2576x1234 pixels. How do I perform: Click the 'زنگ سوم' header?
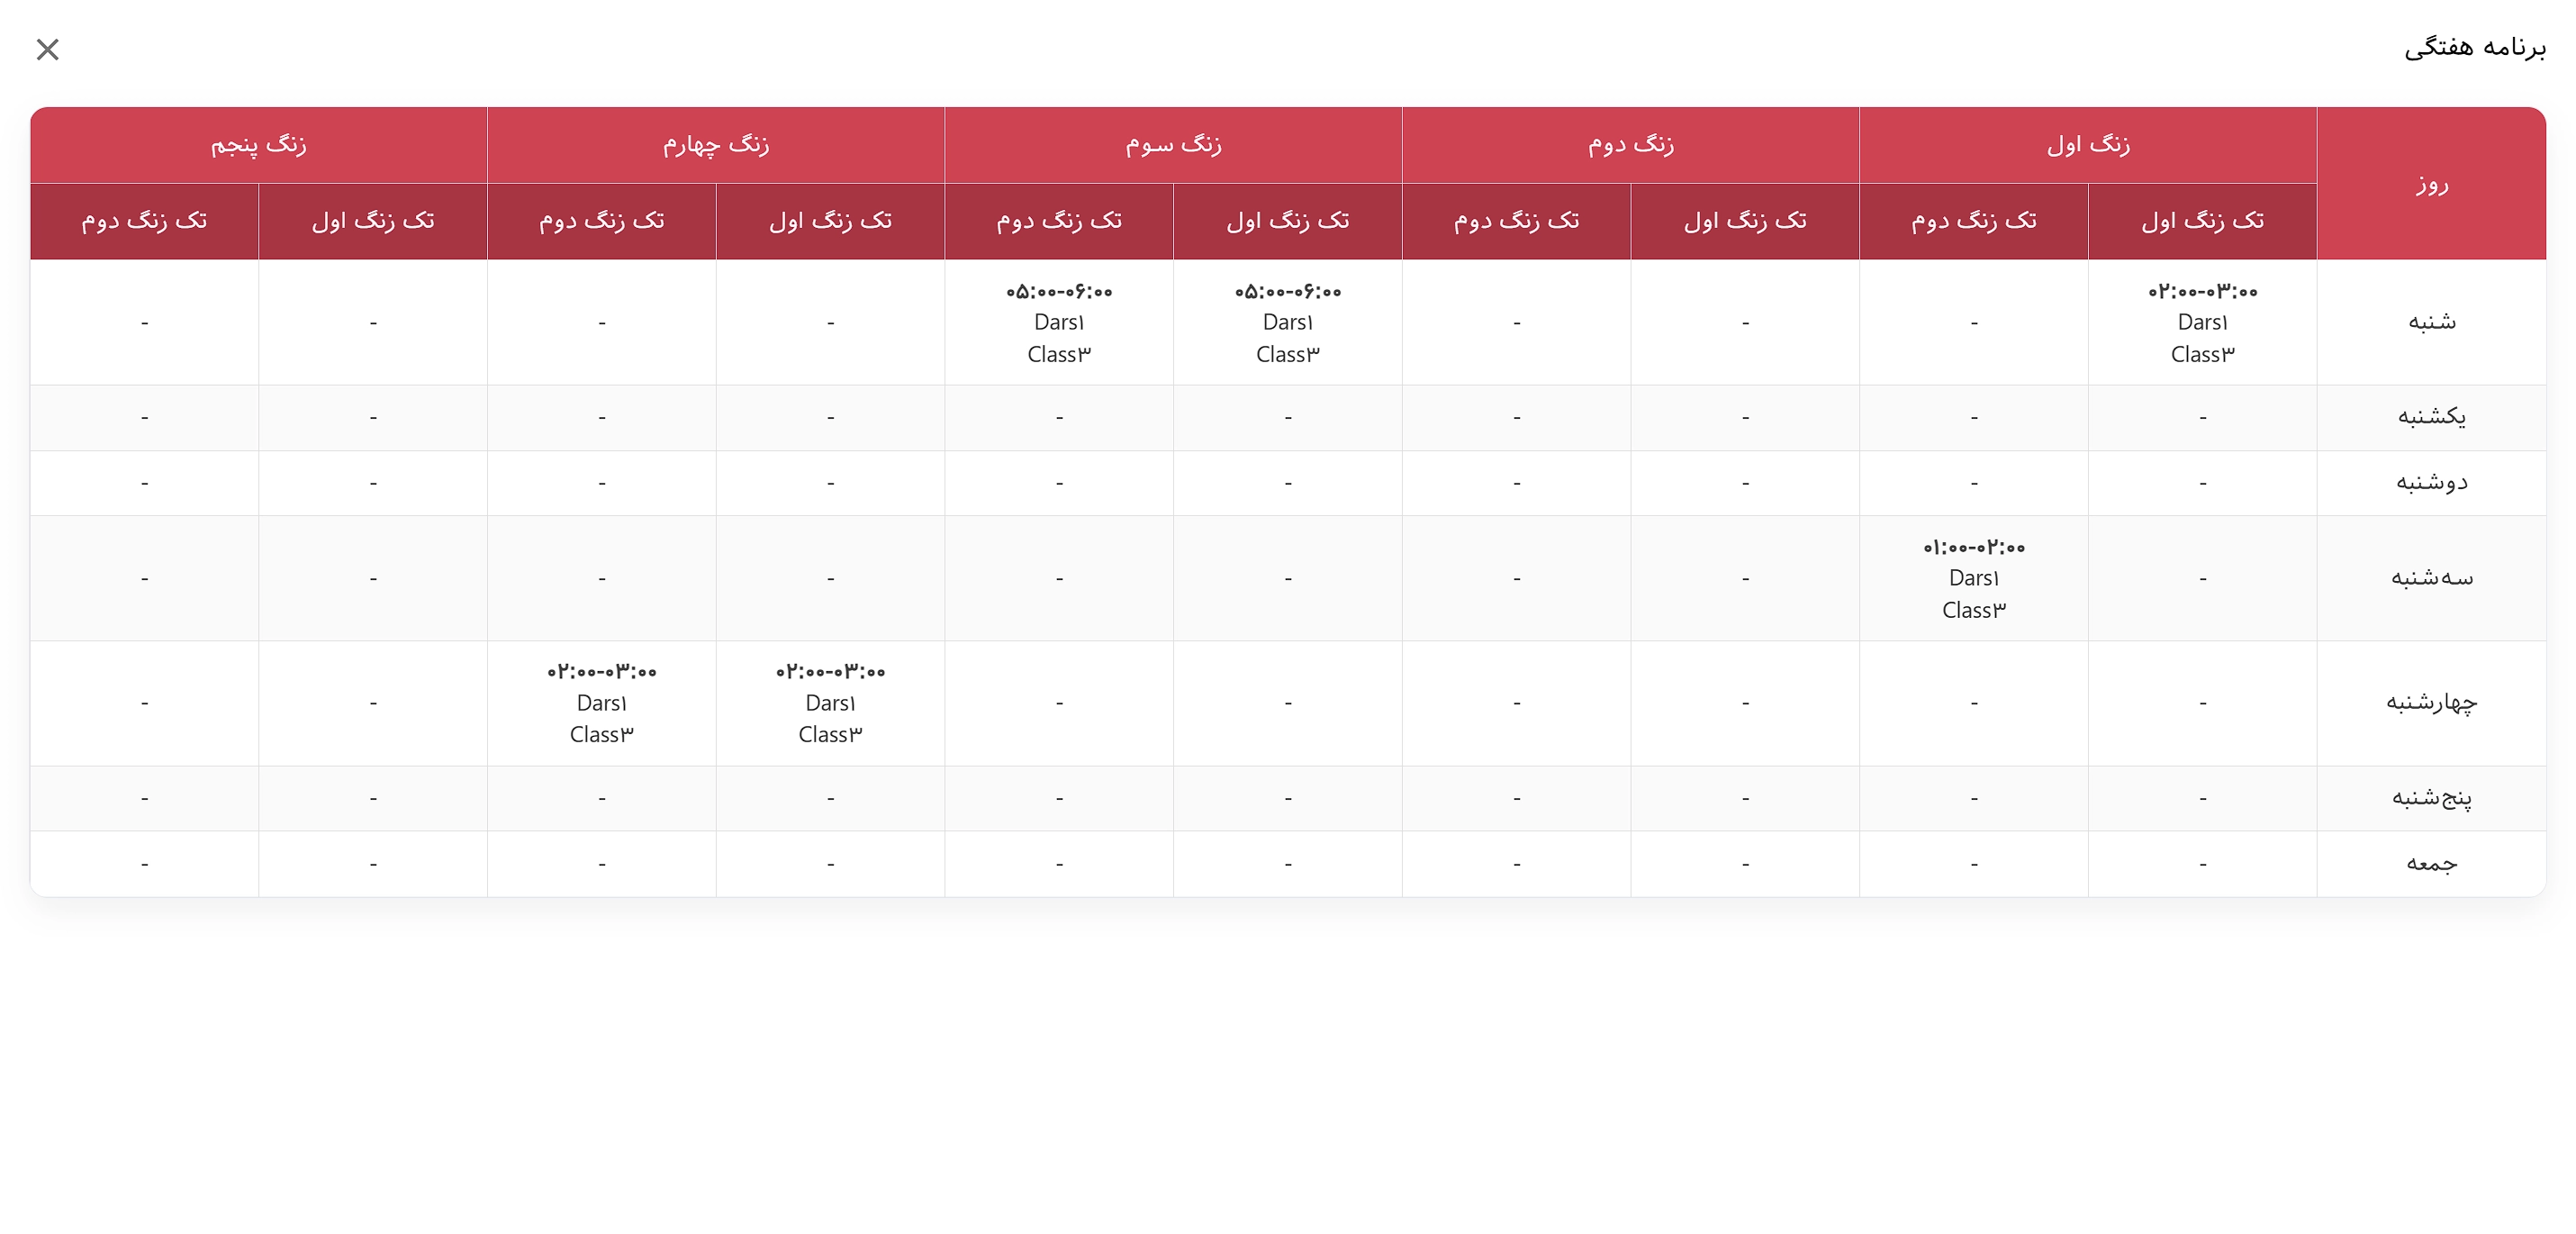[1173, 145]
